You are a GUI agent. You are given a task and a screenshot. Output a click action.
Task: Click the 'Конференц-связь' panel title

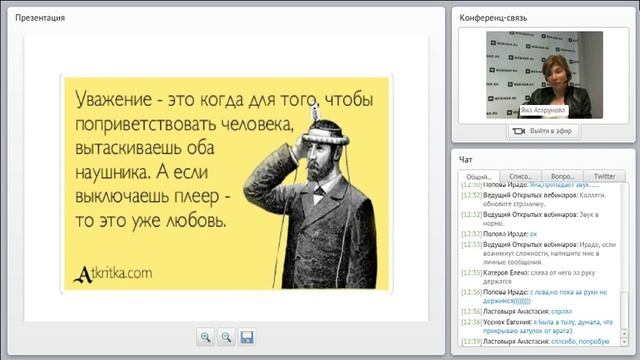point(493,18)
